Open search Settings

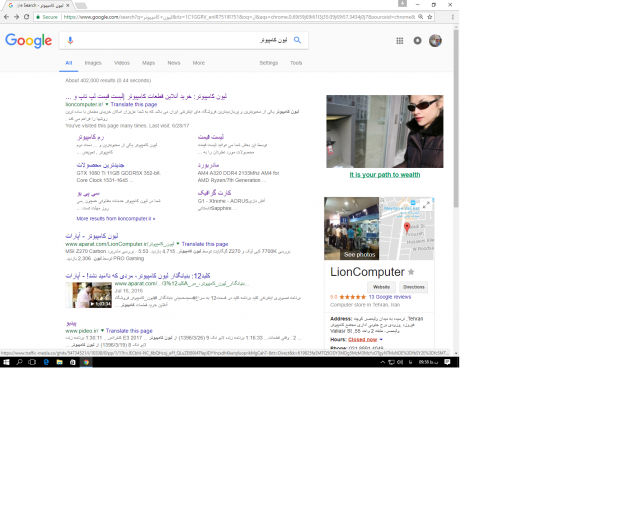[x=269, y=63]
